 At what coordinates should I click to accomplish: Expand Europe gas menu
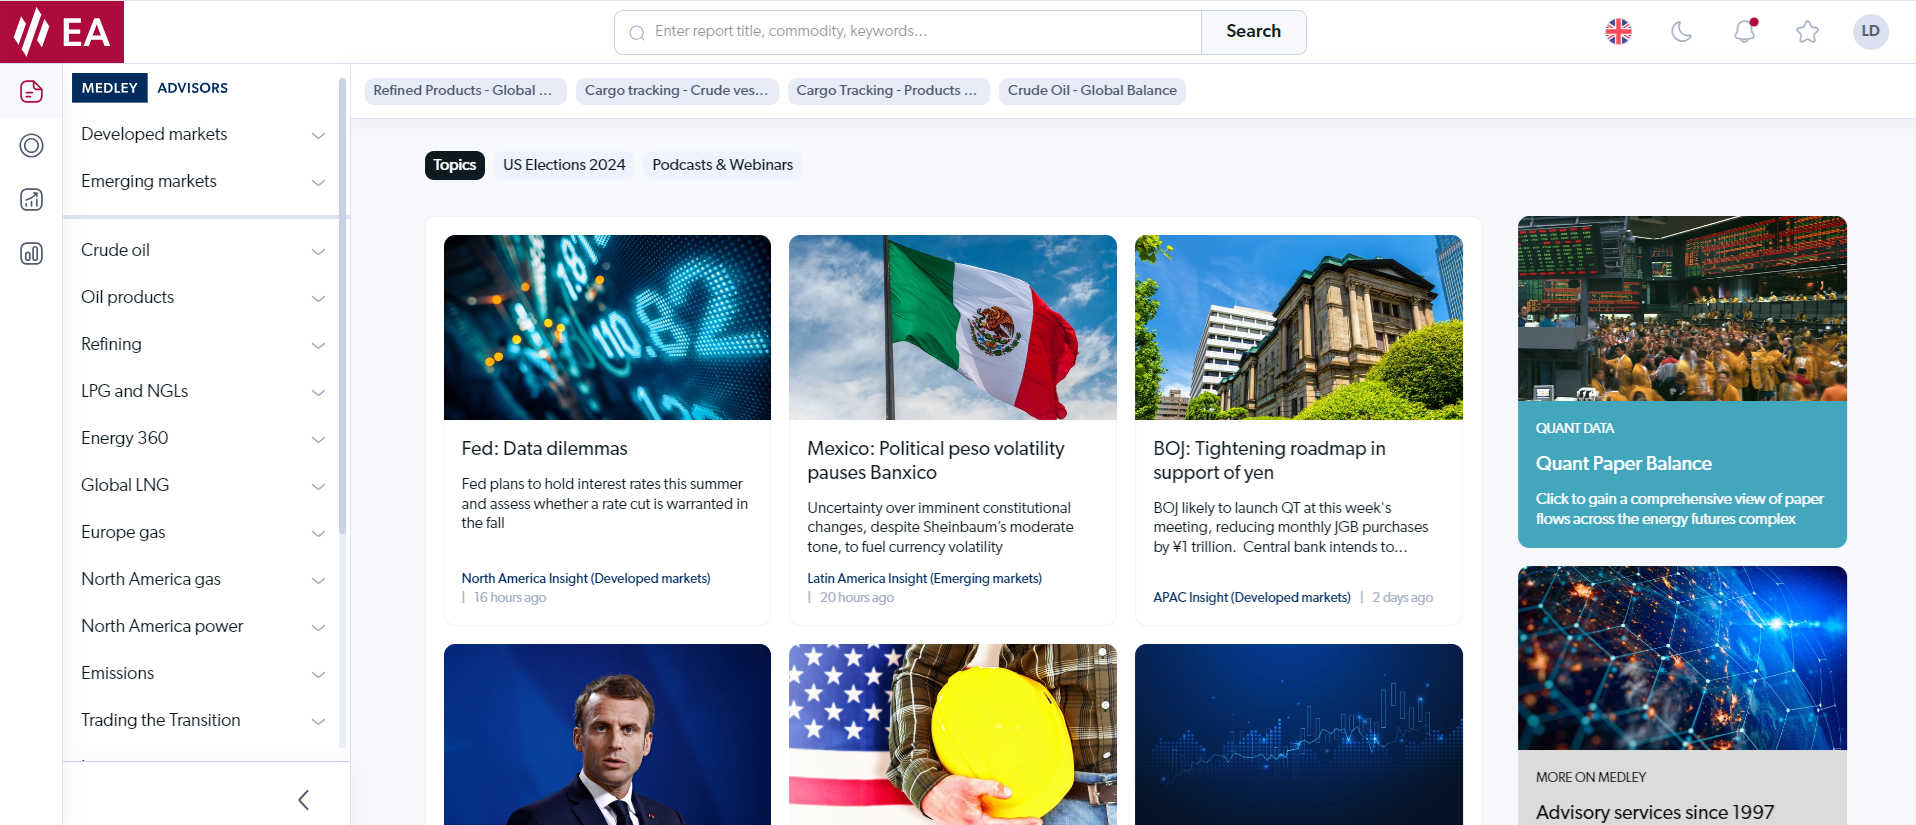(203, 532)
